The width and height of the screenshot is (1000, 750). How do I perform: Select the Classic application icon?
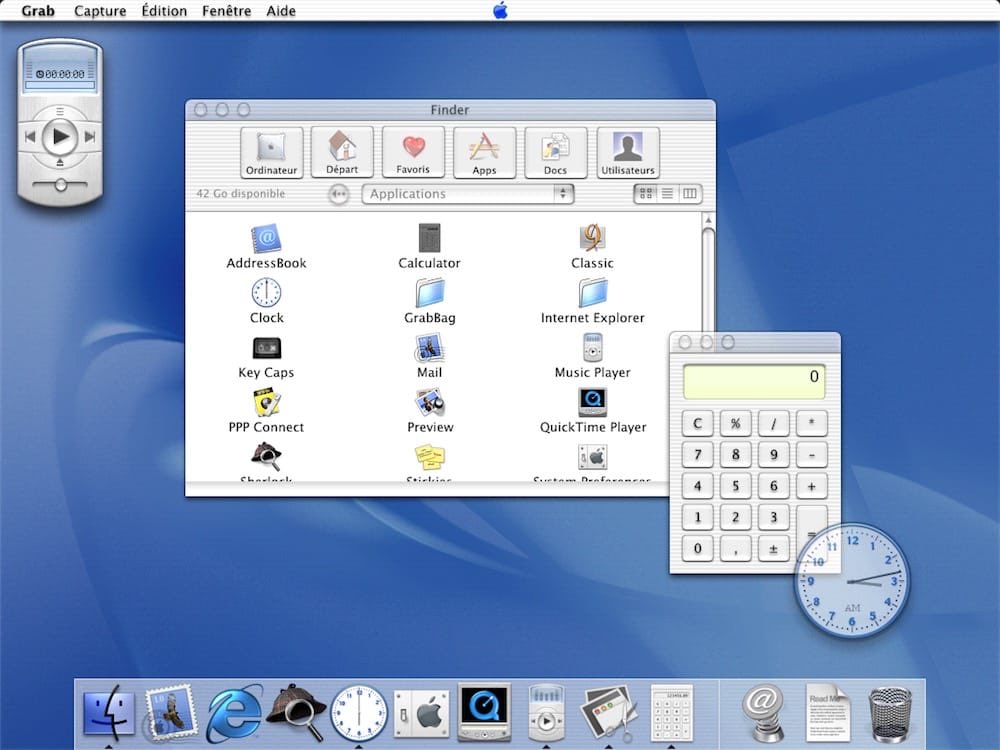click(592, 238)
